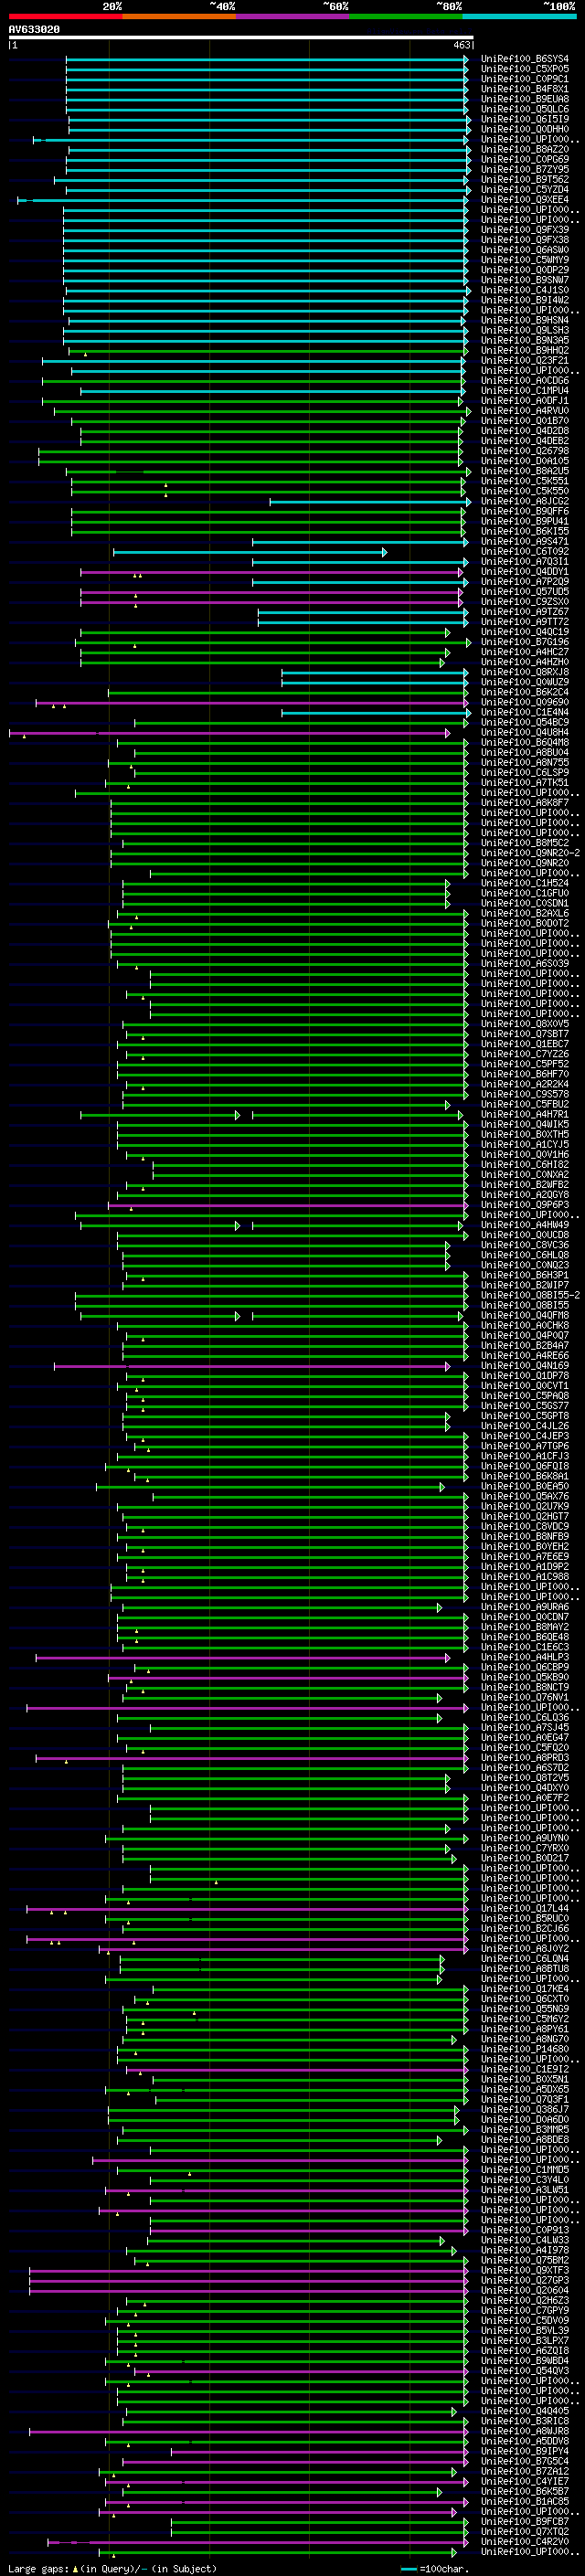
Task: Select subject label UniRef100_Q9NR20-2
Action: [x=530, y=853]
